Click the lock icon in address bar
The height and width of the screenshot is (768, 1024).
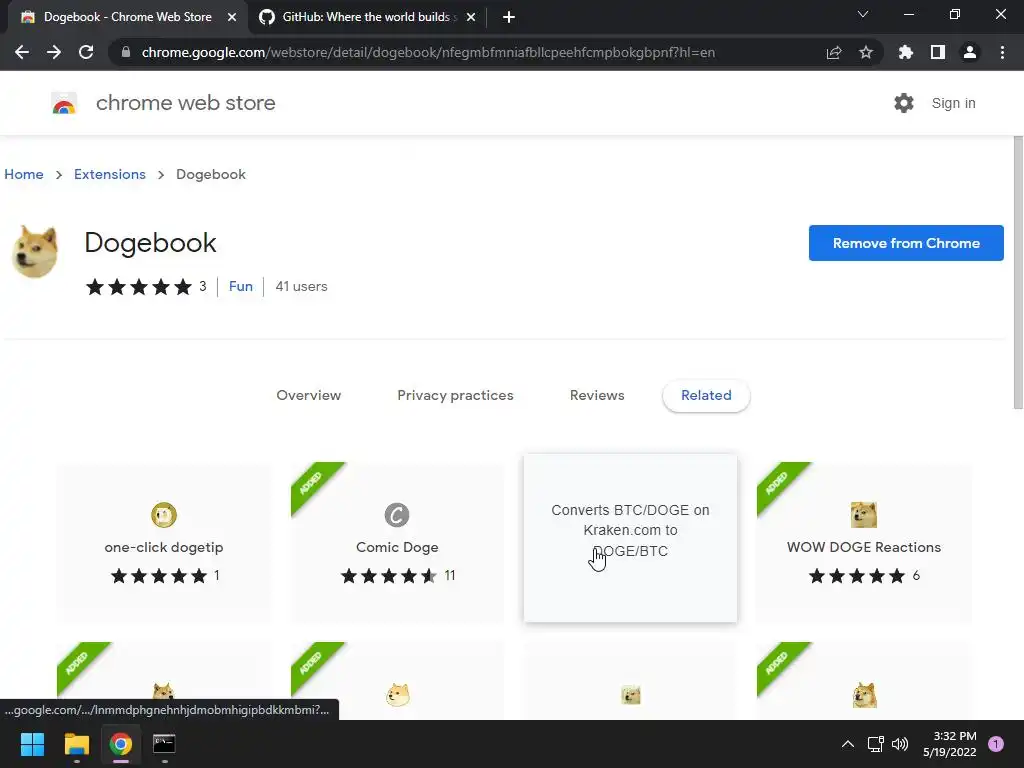pyautogui.click(x=126, y=52)
